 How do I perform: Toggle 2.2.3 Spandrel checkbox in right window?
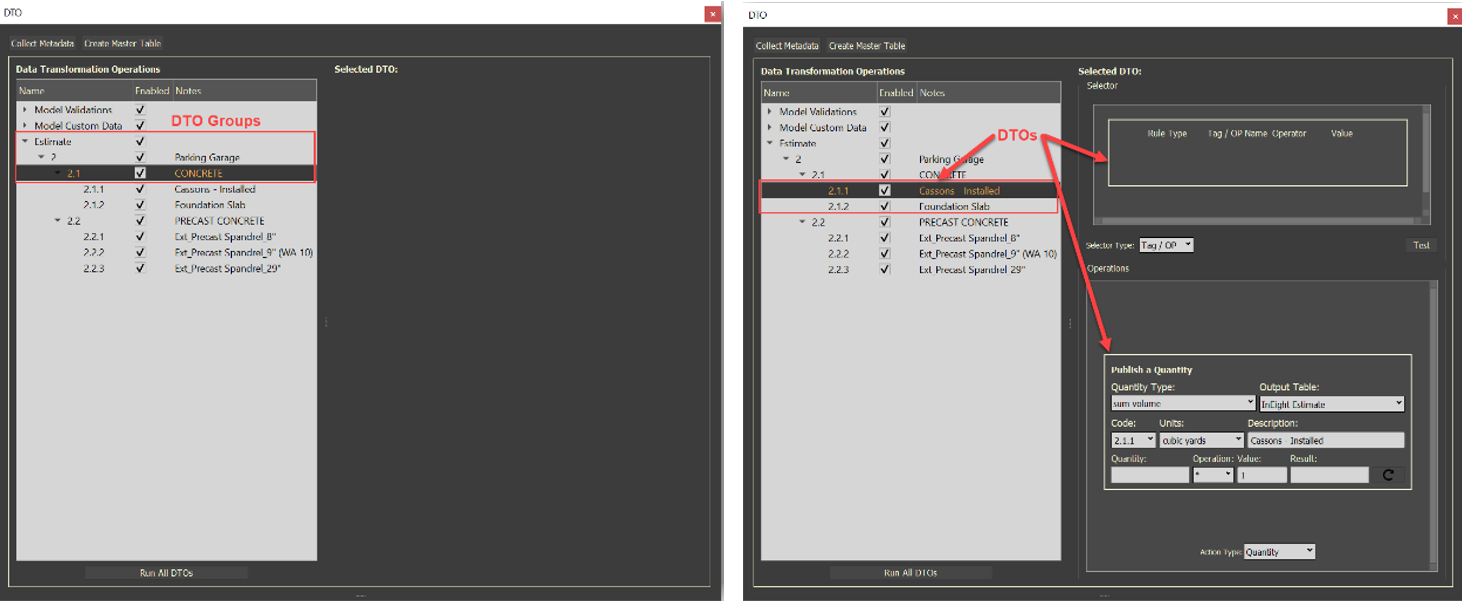point(885,270)
